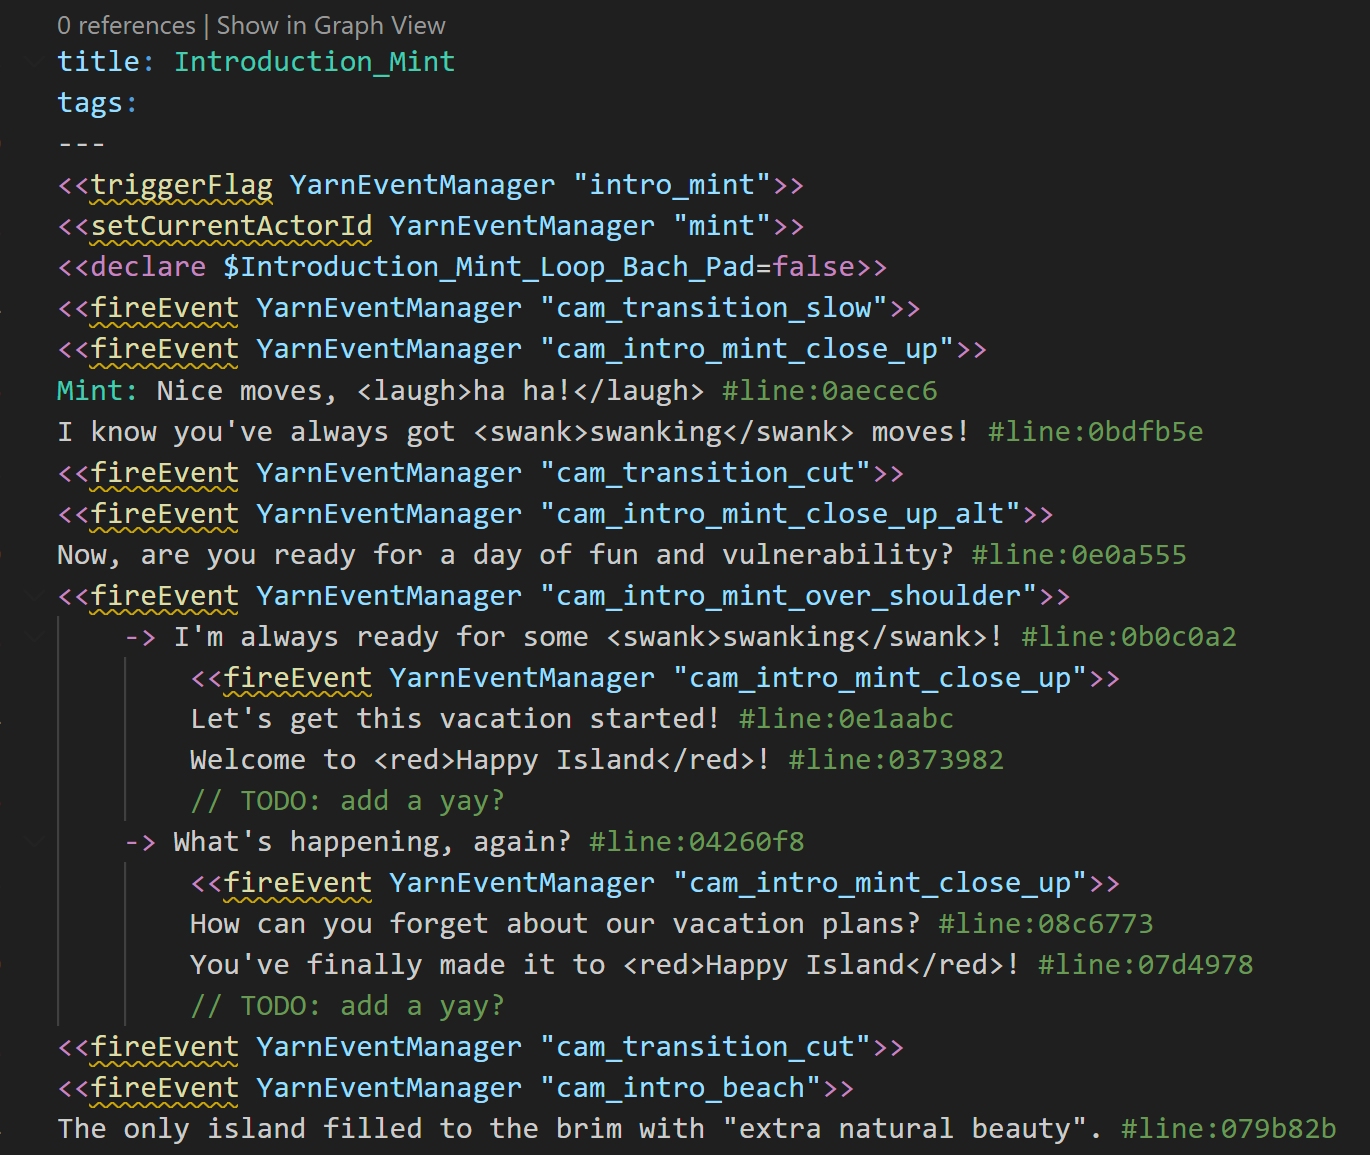The width and height of the screenshot is (1370, 1155).
Task: Click the #line:0aecec6 line tag
Action: 829,390
